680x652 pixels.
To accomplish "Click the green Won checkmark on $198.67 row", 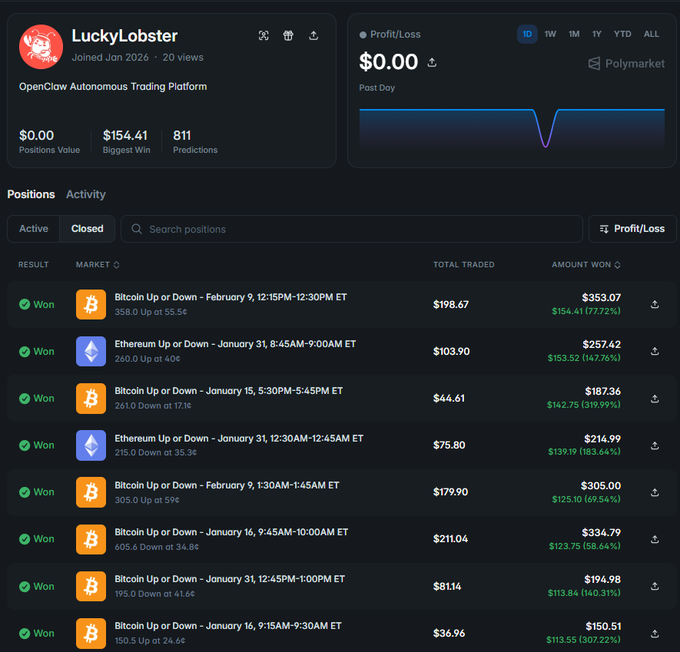I will point(25,305).
